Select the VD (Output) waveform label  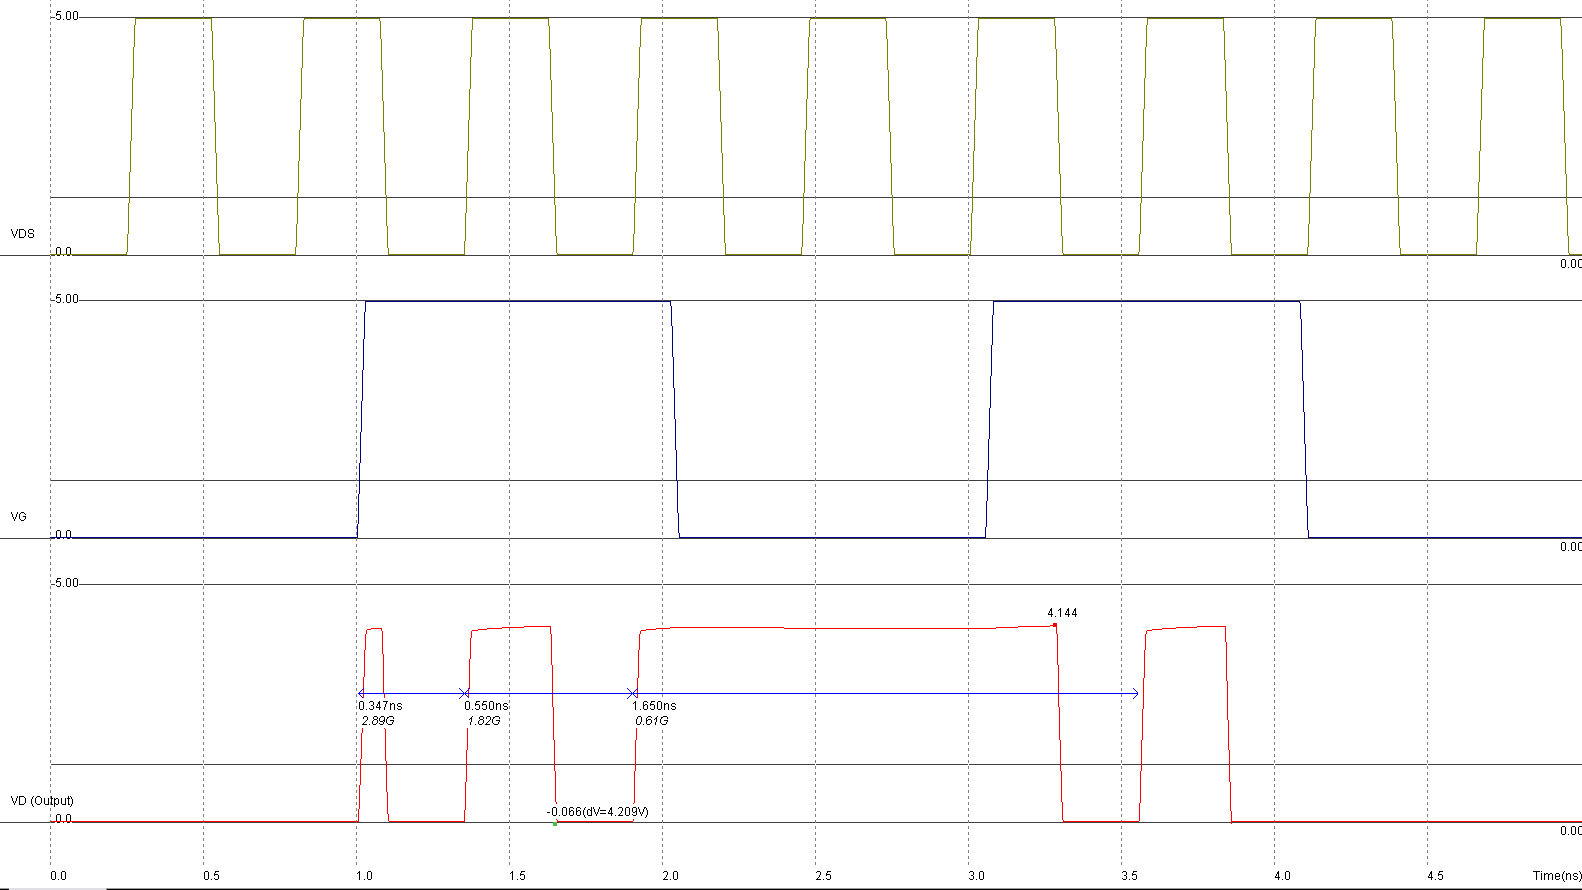click(x=42, y=801)
